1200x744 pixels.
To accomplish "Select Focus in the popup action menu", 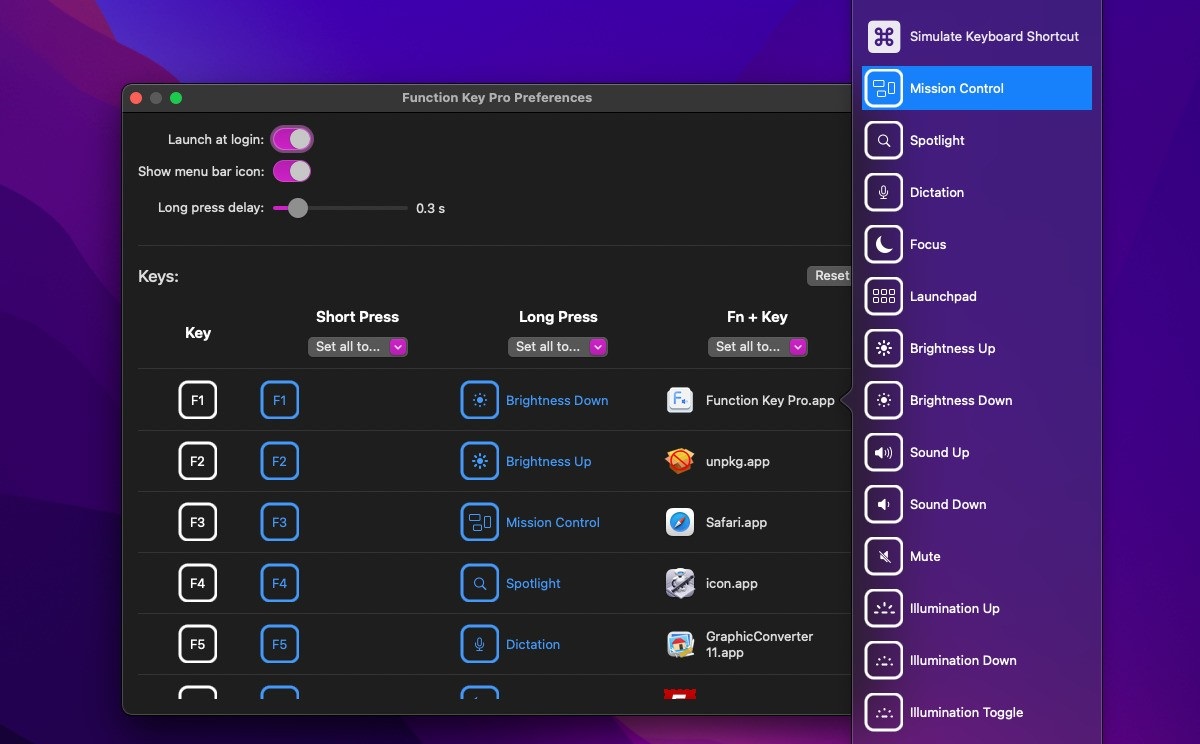I will (x=977, y=244).
